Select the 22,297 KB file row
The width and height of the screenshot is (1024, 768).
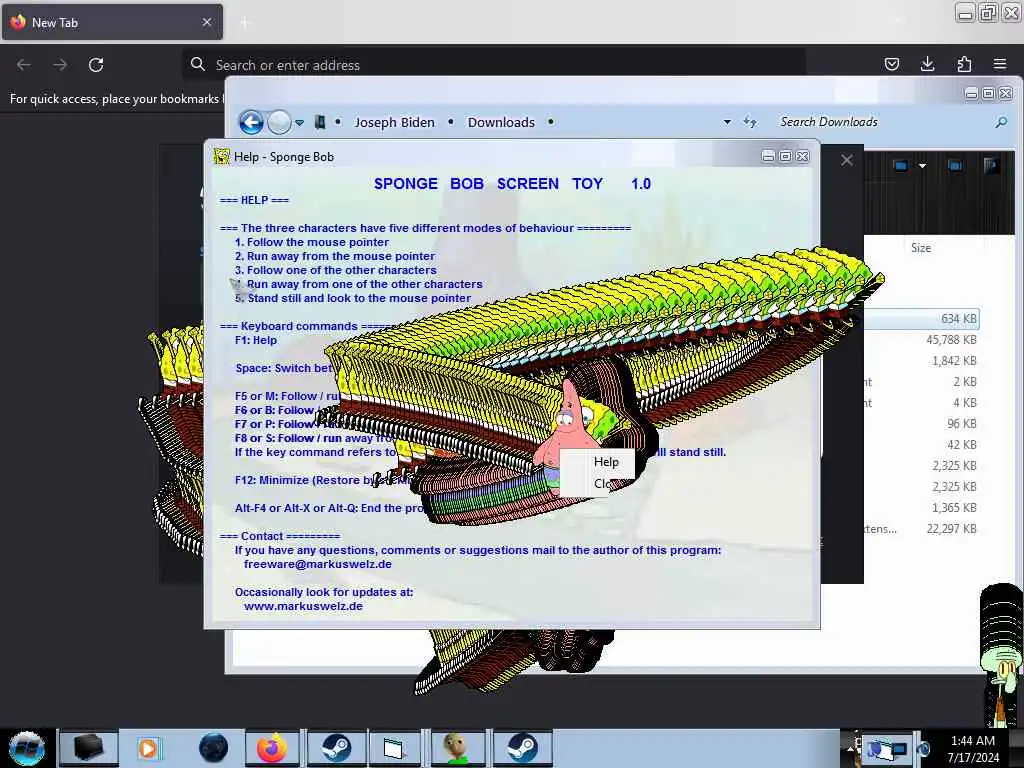921,528
